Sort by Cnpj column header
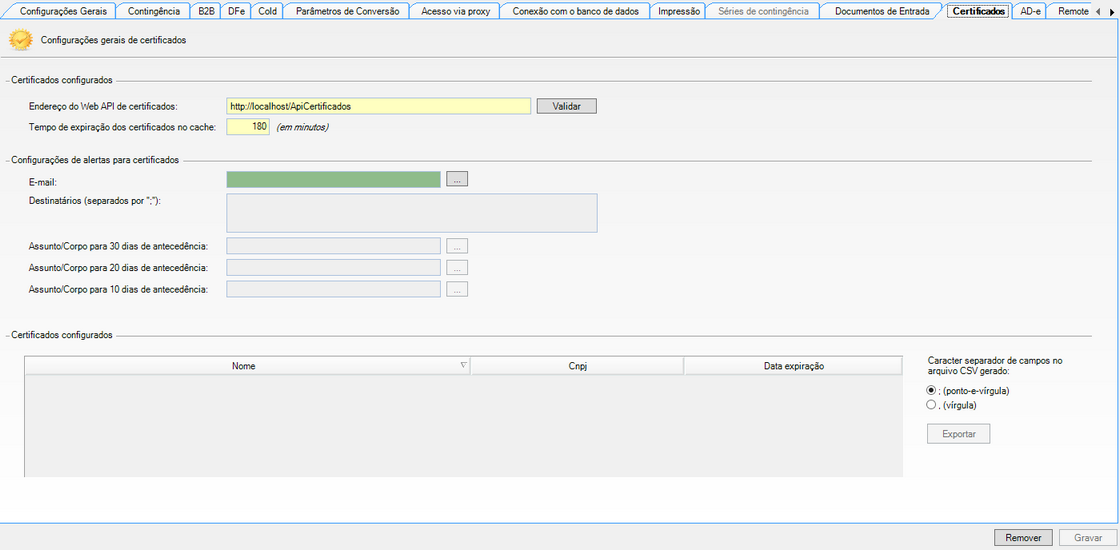The height and width of the screenshot is (550, 1120). (x=577, y=366)
